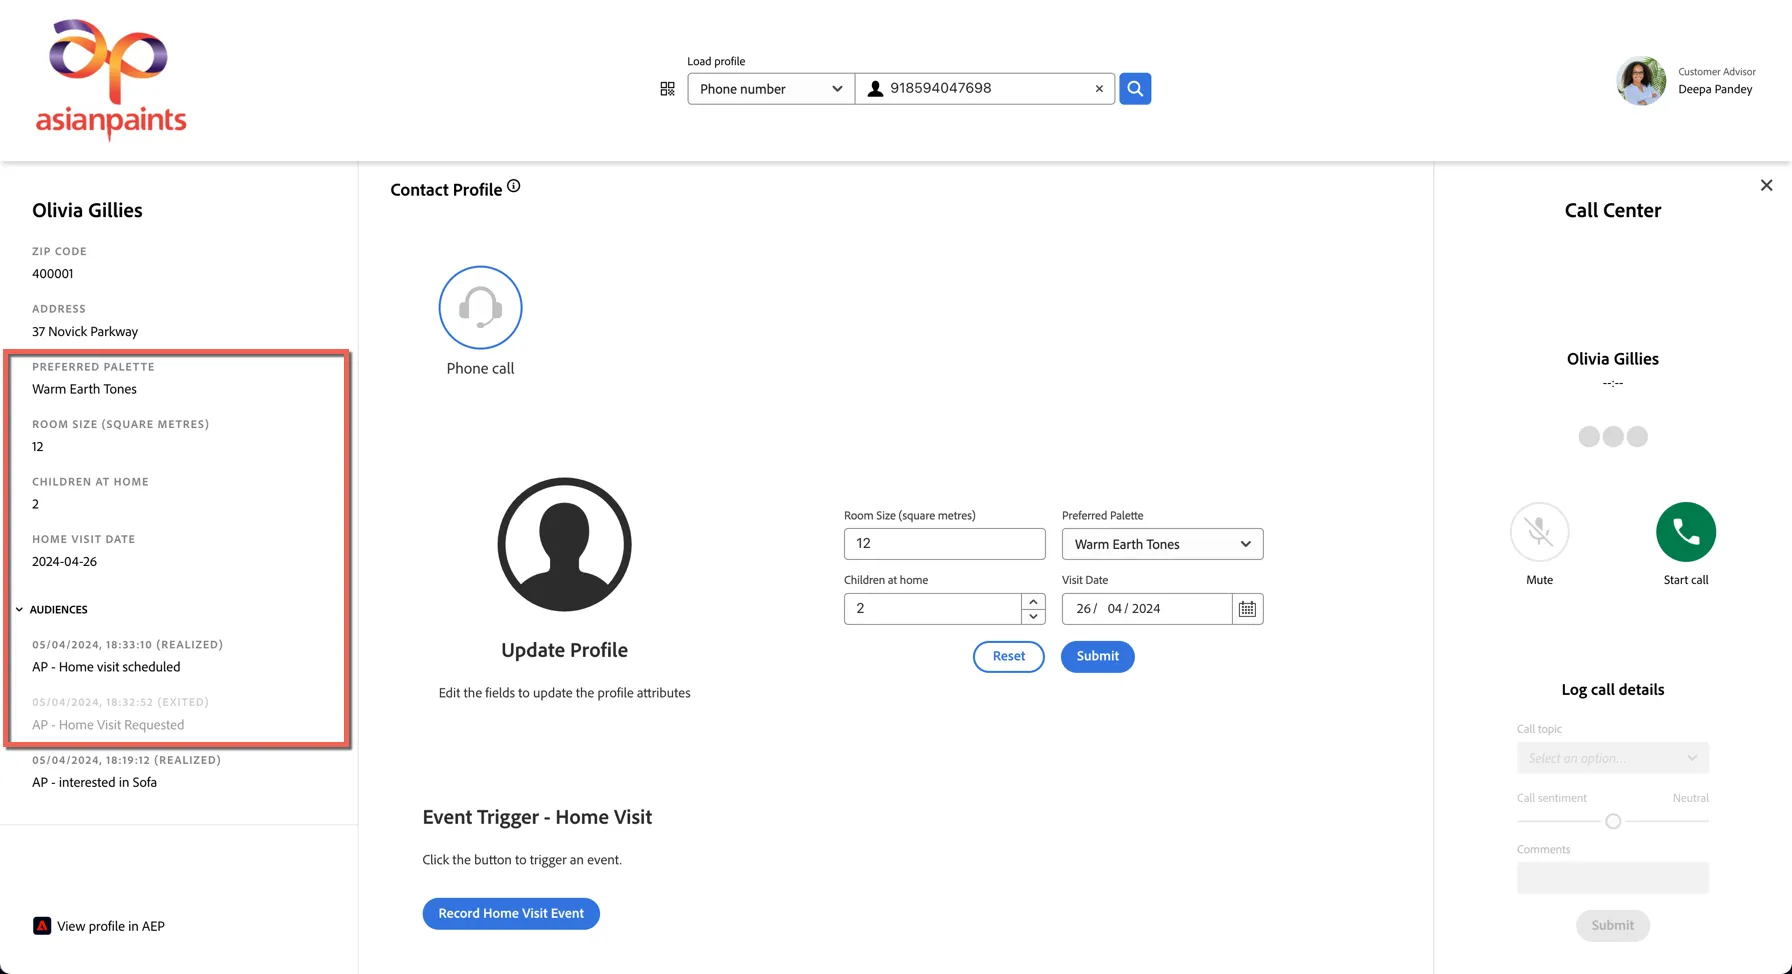Click the Adobe icon beside View profile in AEP
This screenshot has height=974, width=1792.
click(41, 926)
